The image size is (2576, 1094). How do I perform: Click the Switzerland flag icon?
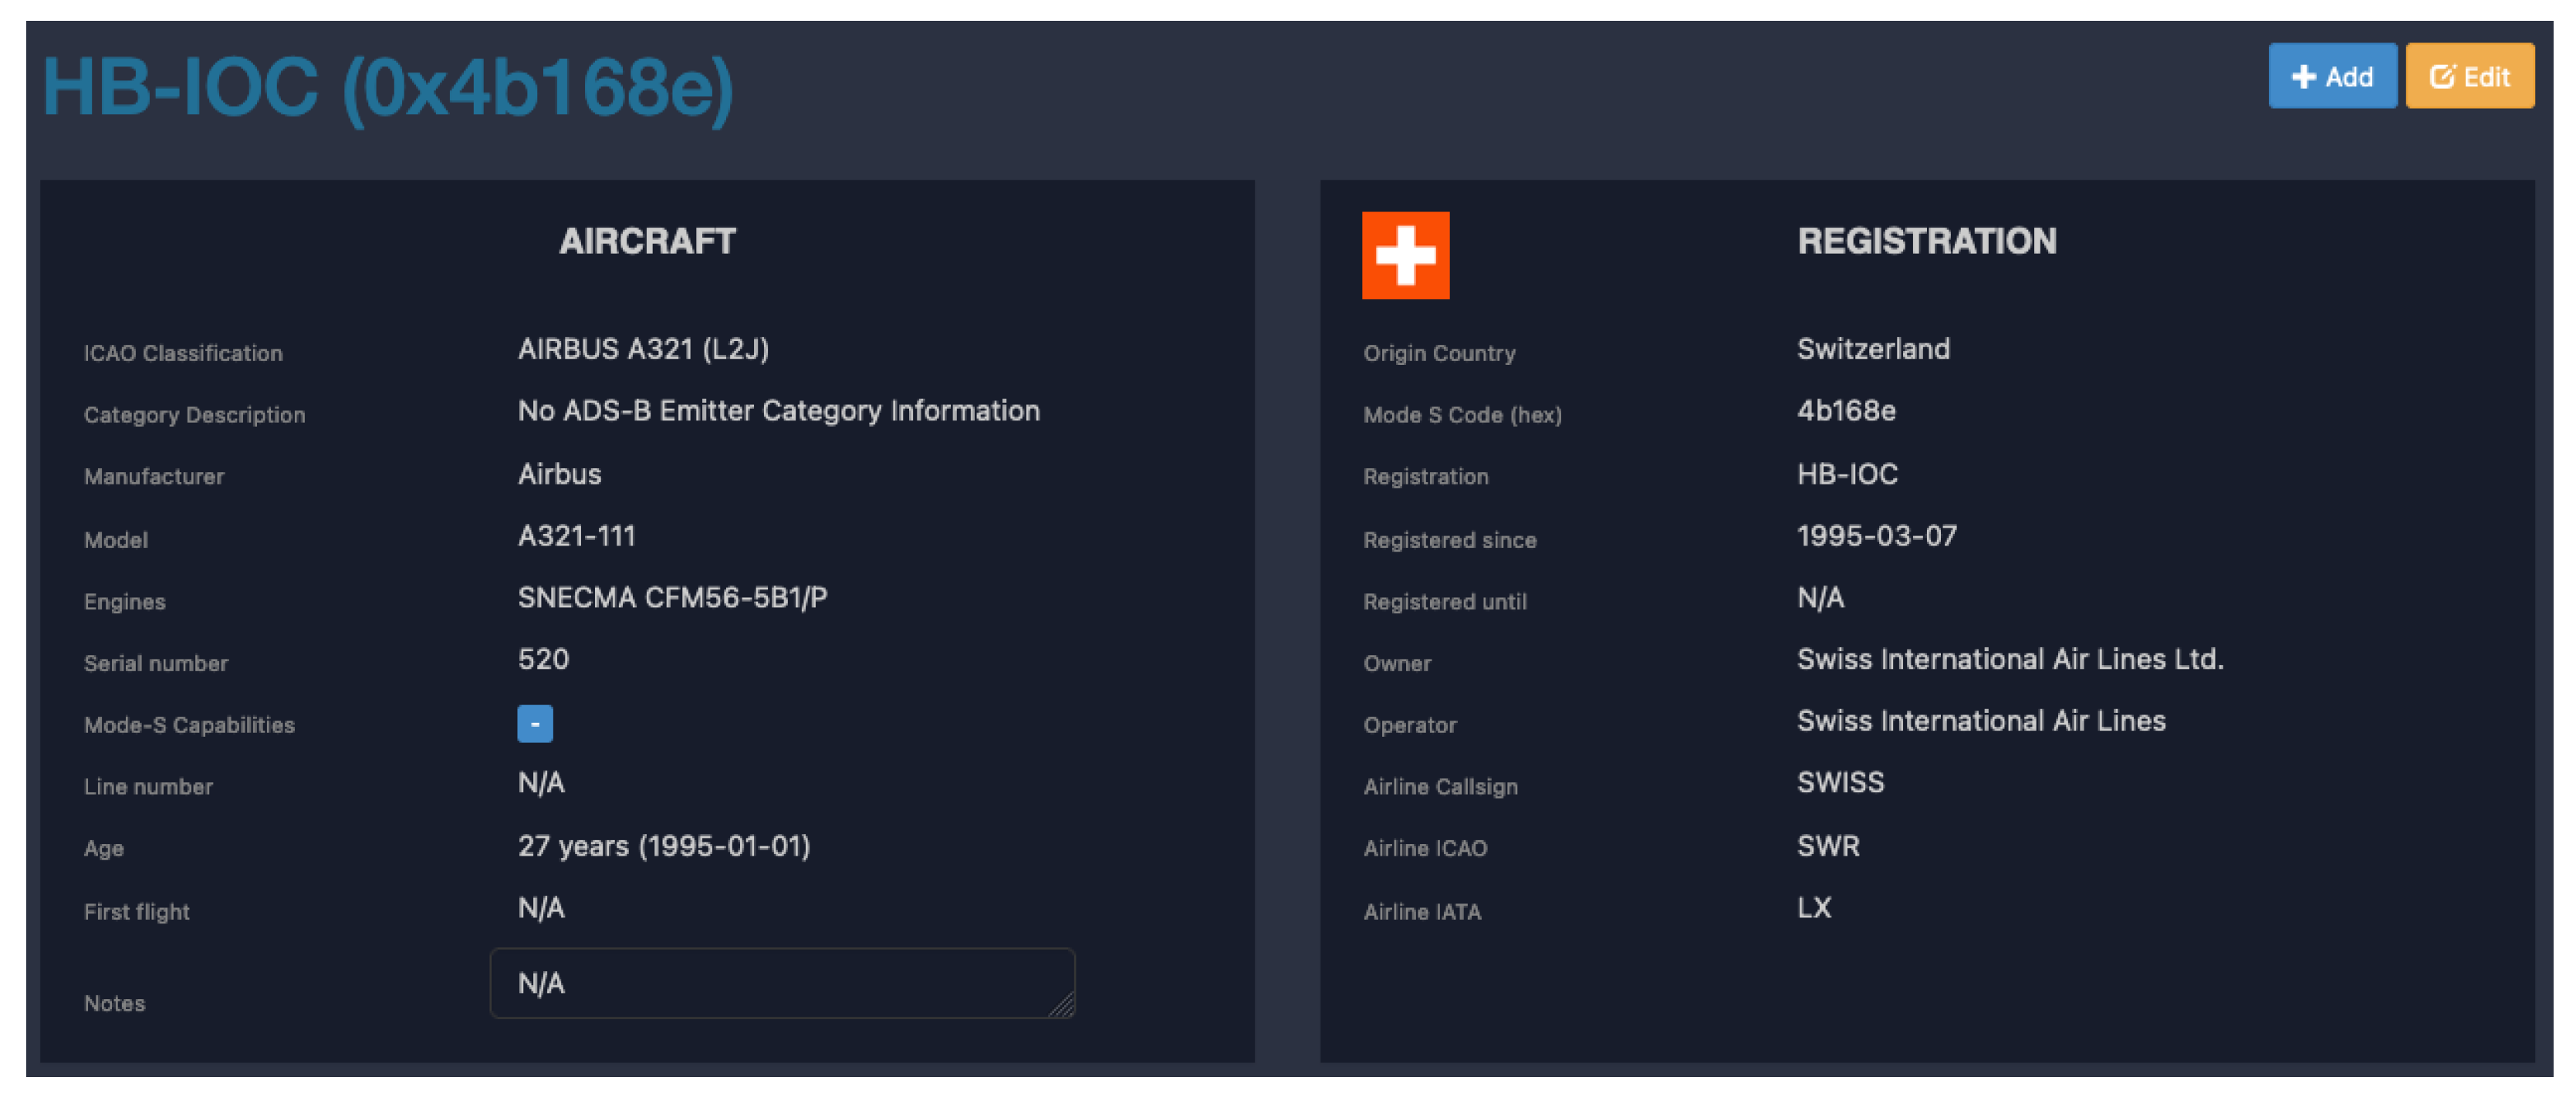(x=1405, y=255)
